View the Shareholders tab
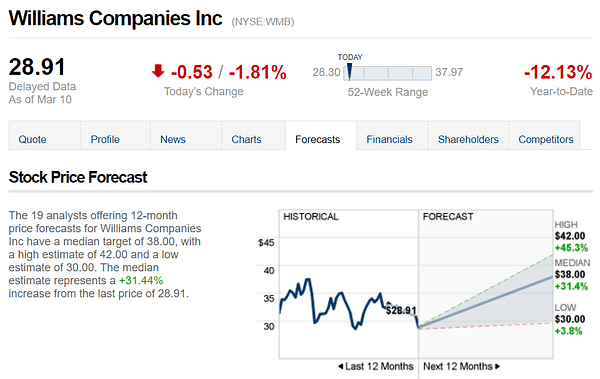The width and height of the screenshot is (600, 379). point(468,136)
